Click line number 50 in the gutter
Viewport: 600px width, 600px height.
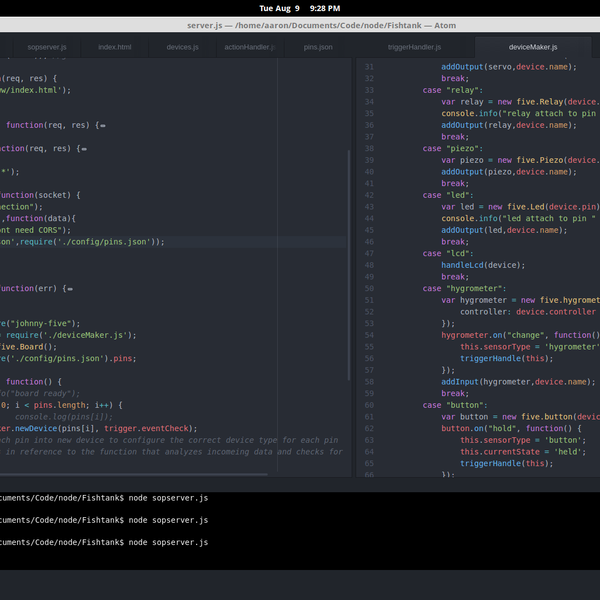(x=369, y=289)
